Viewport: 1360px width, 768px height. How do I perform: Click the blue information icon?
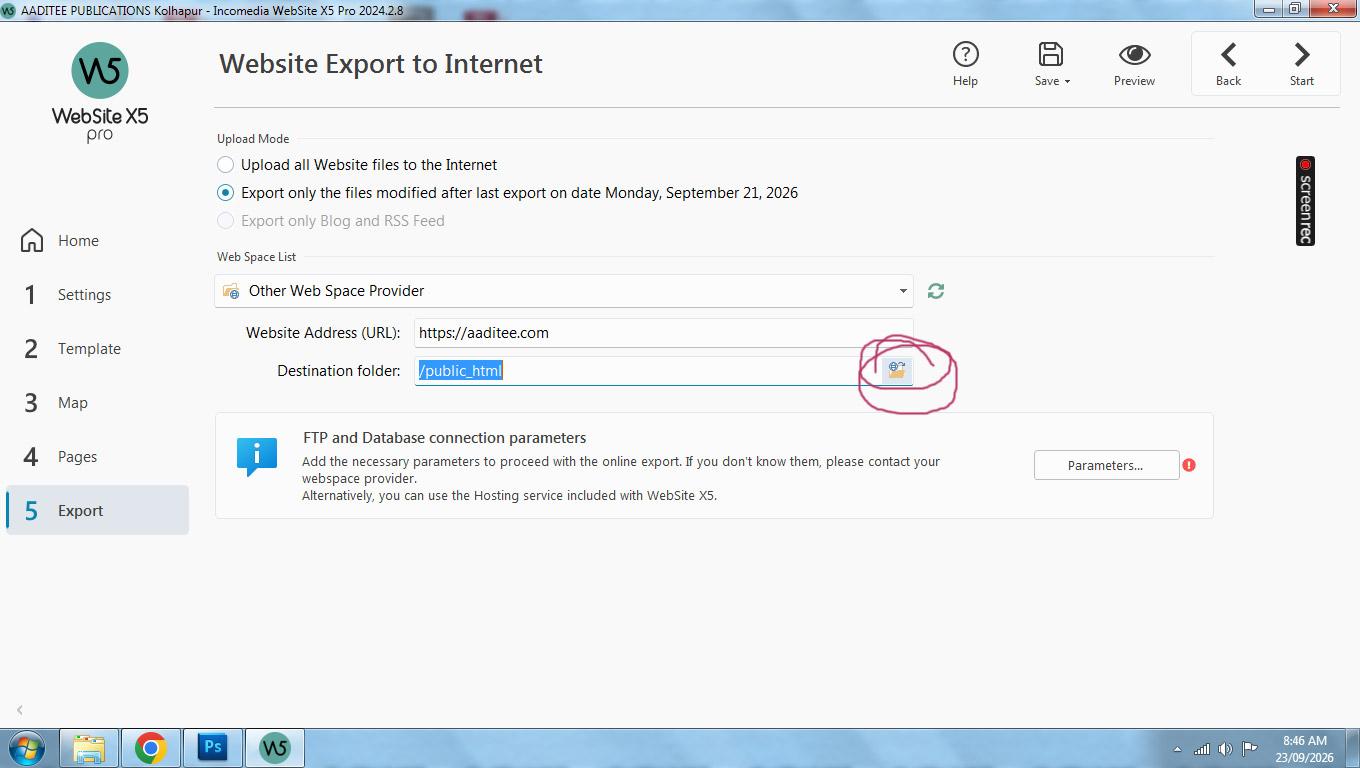coord(257,456)
